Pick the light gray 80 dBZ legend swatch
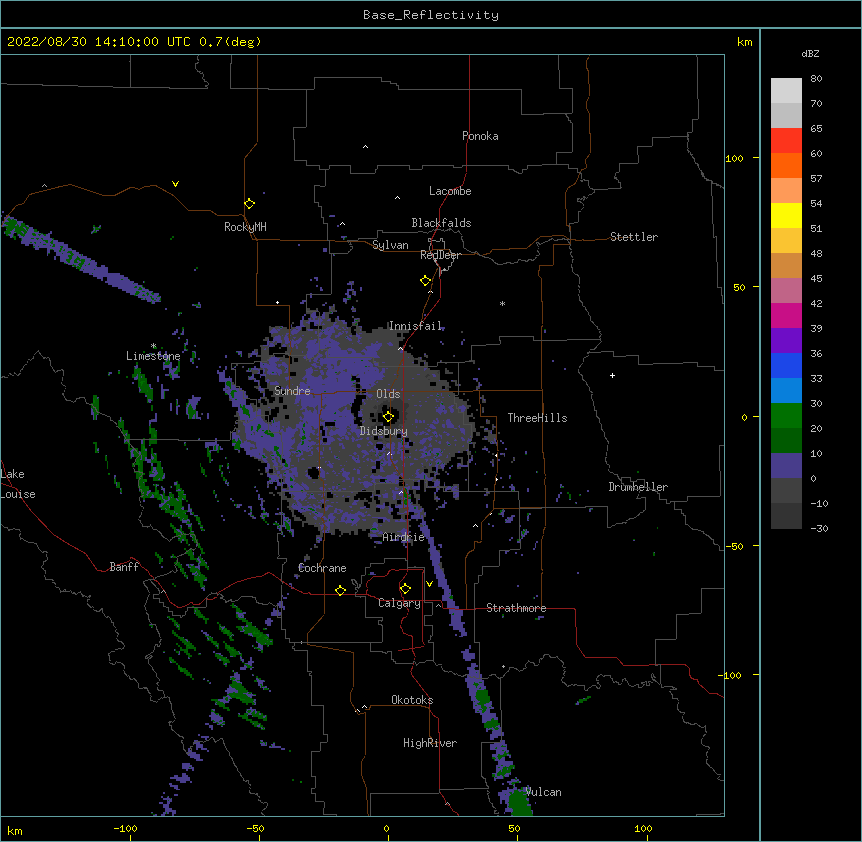The height and width of the screenshot is (842, 862). coord(786,90)
